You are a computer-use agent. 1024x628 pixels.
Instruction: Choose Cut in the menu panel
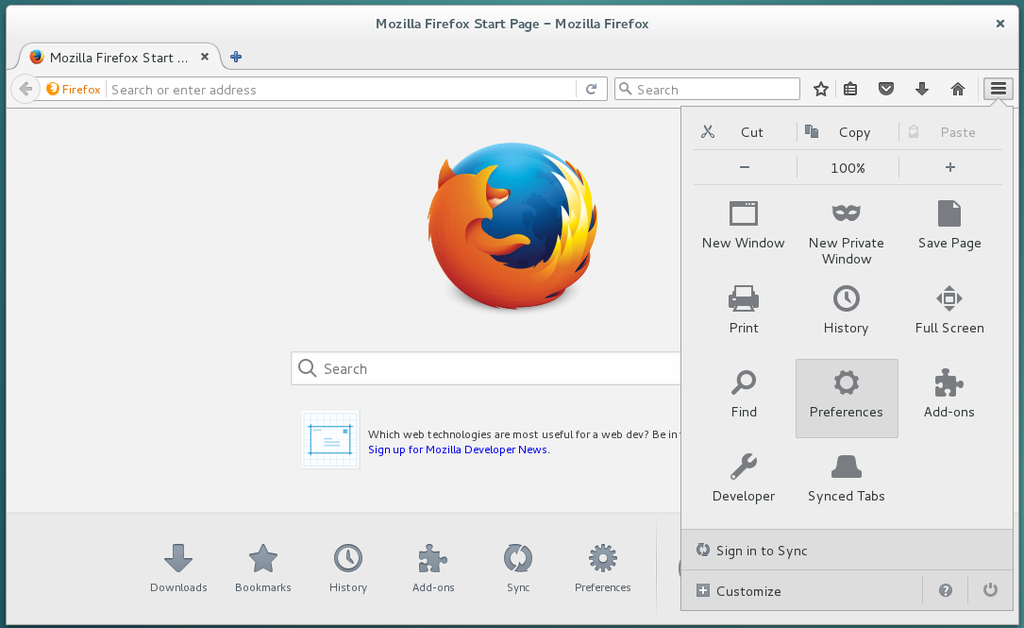coord(744,132)
